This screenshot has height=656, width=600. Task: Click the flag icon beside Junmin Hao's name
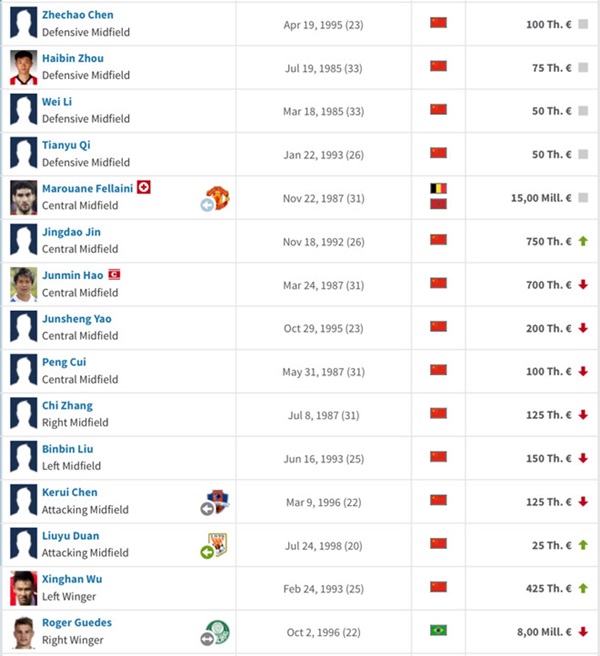(114, 274)
